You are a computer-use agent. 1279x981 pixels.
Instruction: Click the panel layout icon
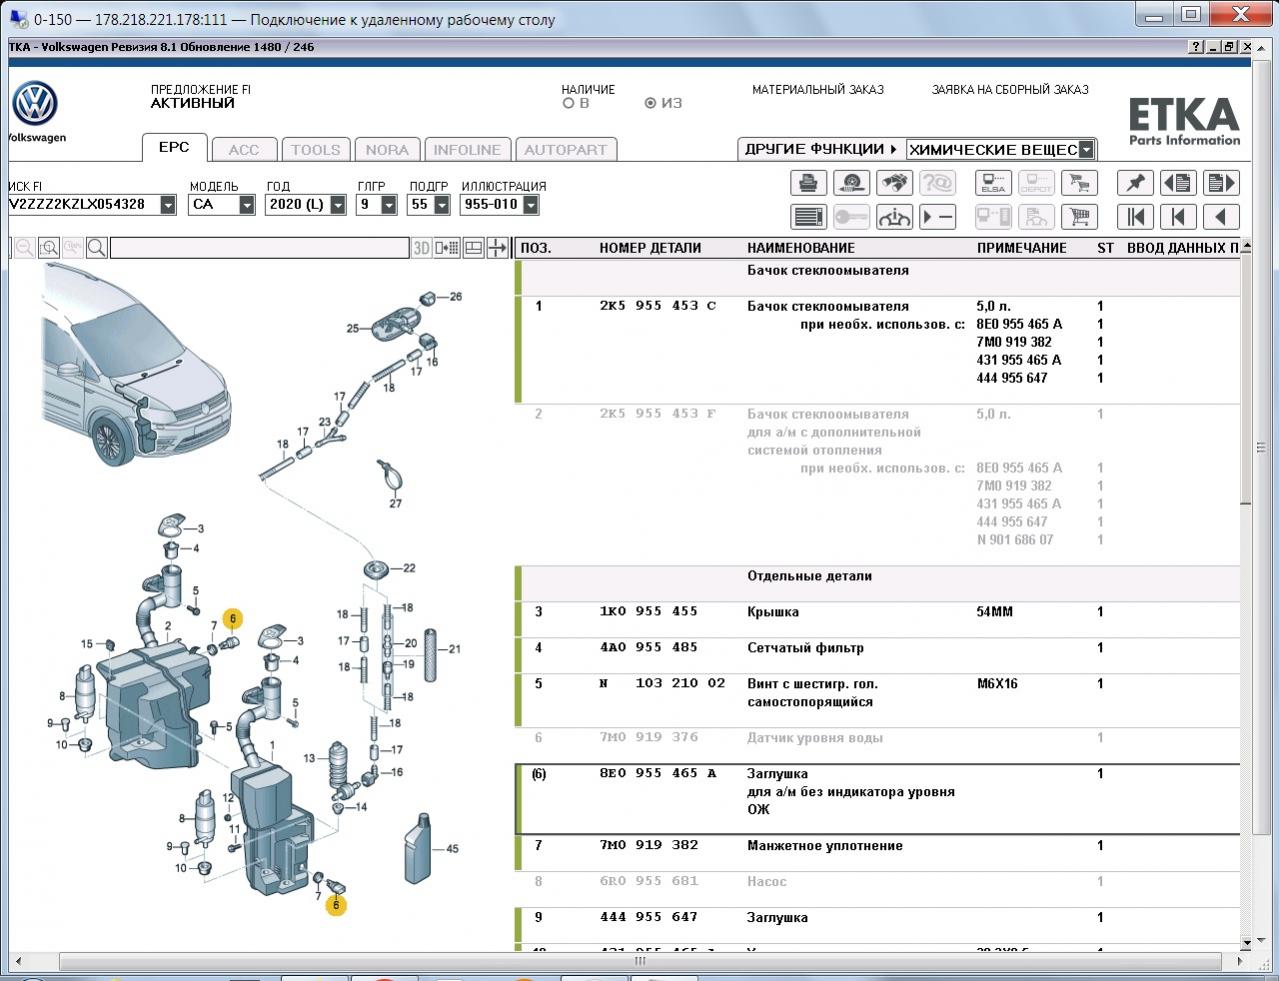[x=473, y=248]
